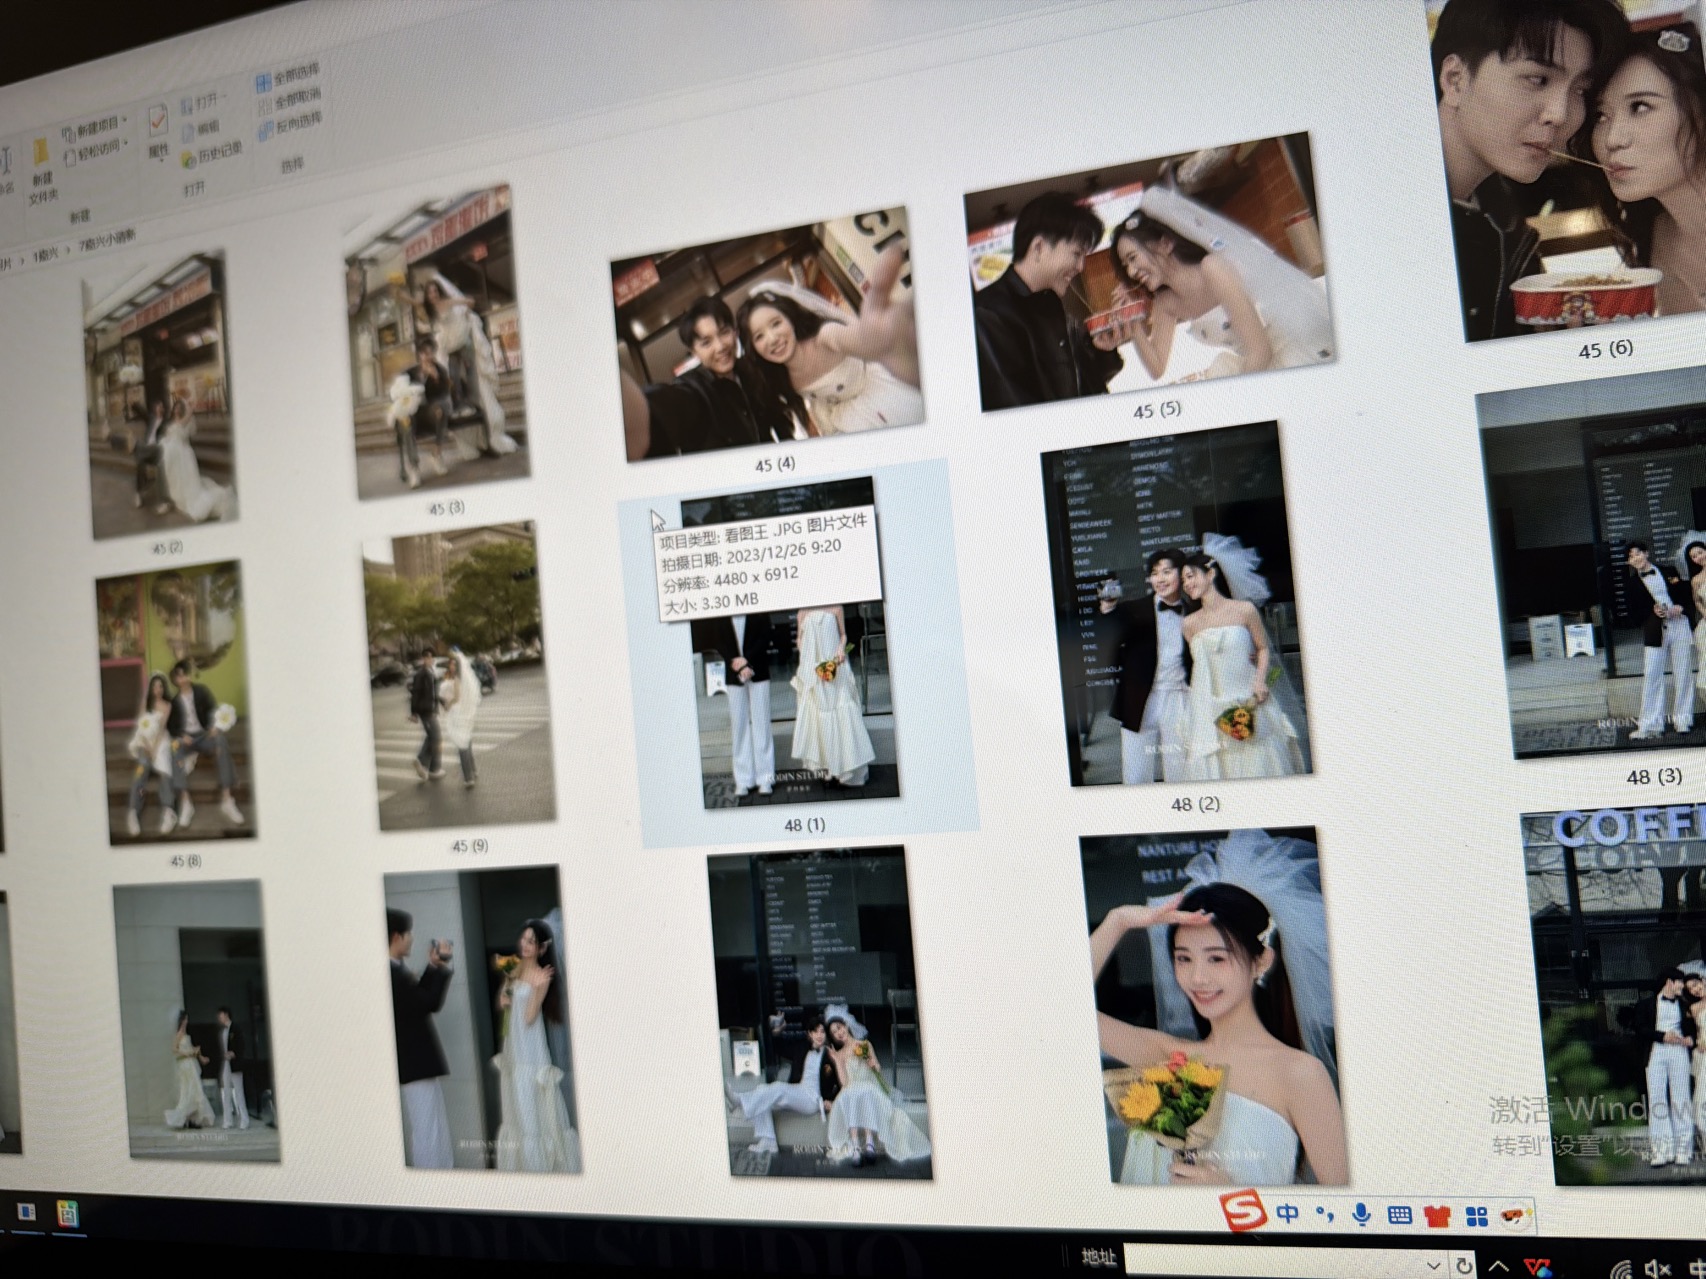This screenshot has width=1706, height=1279.
Task: Open the taskbar address bar dropdown arrow
Action: point(1432,1266)
